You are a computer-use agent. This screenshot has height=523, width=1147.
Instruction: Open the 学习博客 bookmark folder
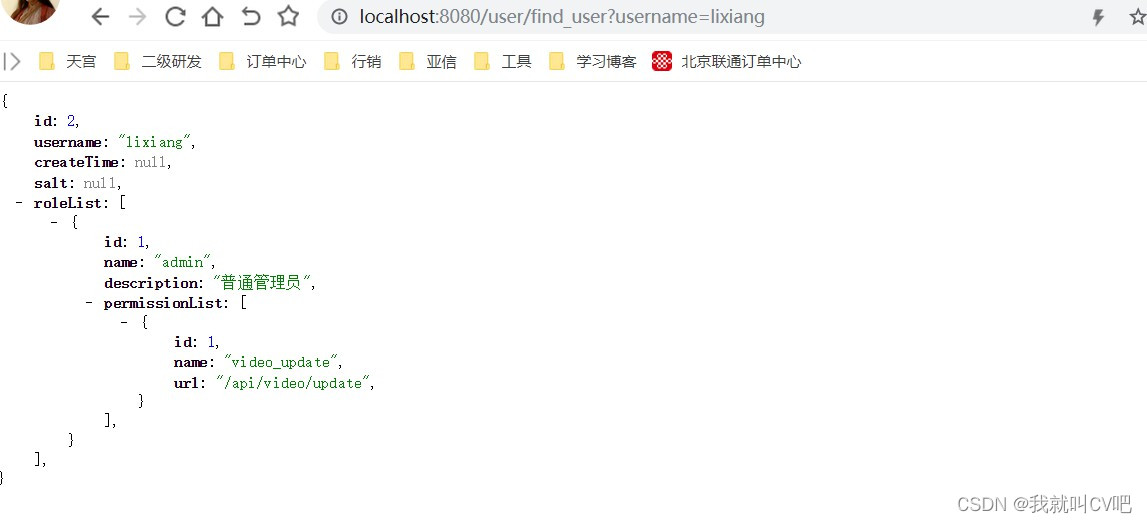click(x=593, y=61)
